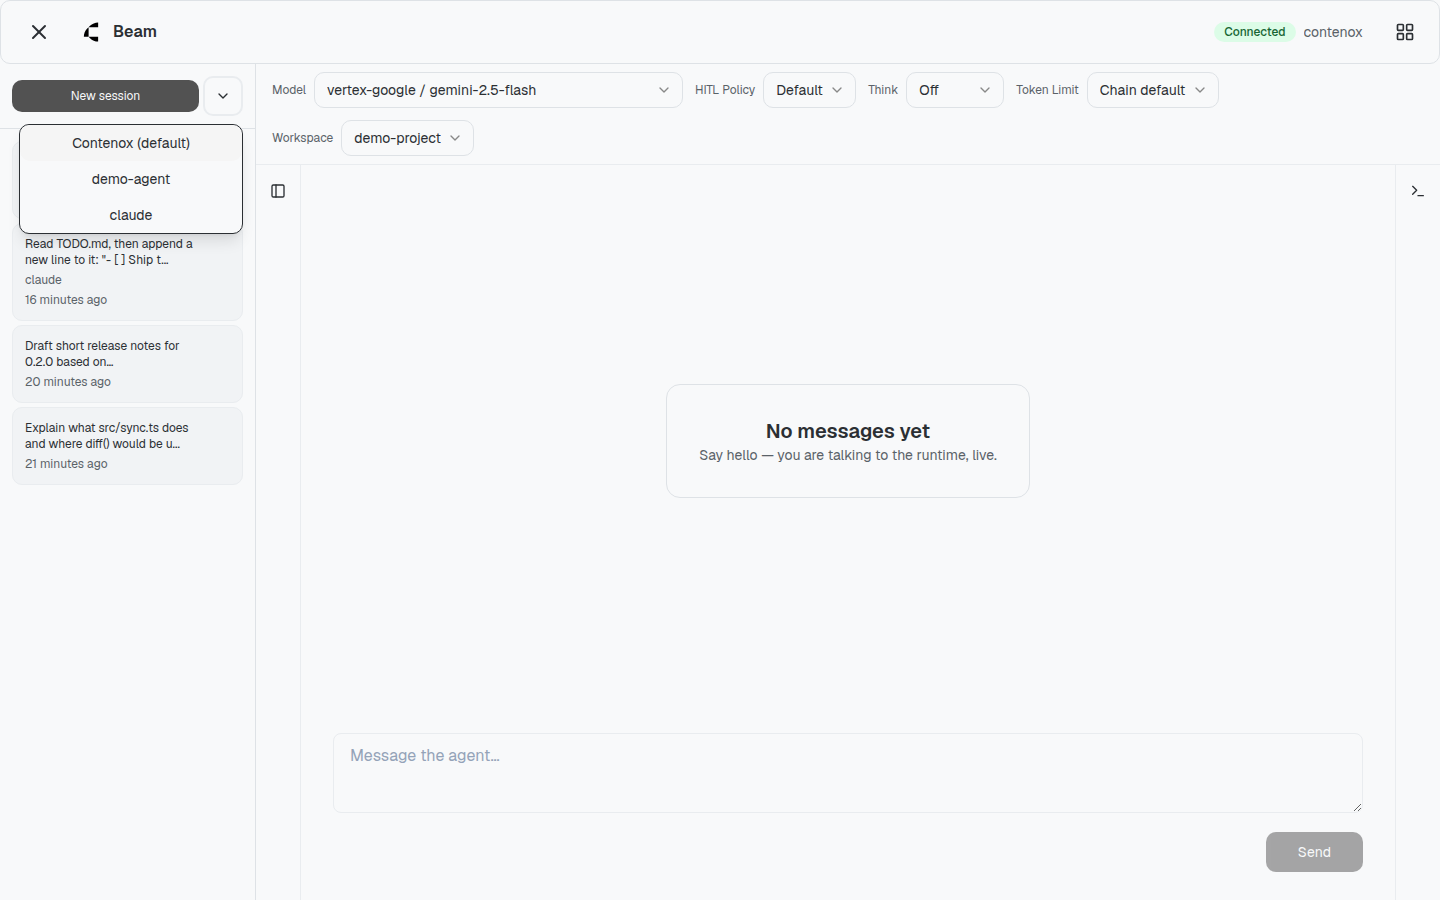The image size is (1440, 900).
Task: Click the contenox account label
Action: click(1333, 32)
